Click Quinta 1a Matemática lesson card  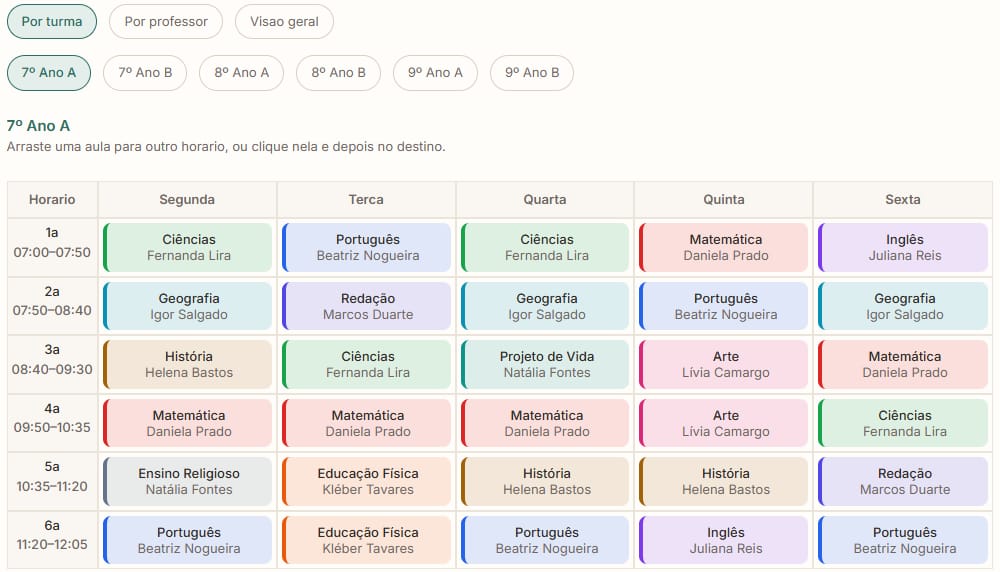pos(724,247)
